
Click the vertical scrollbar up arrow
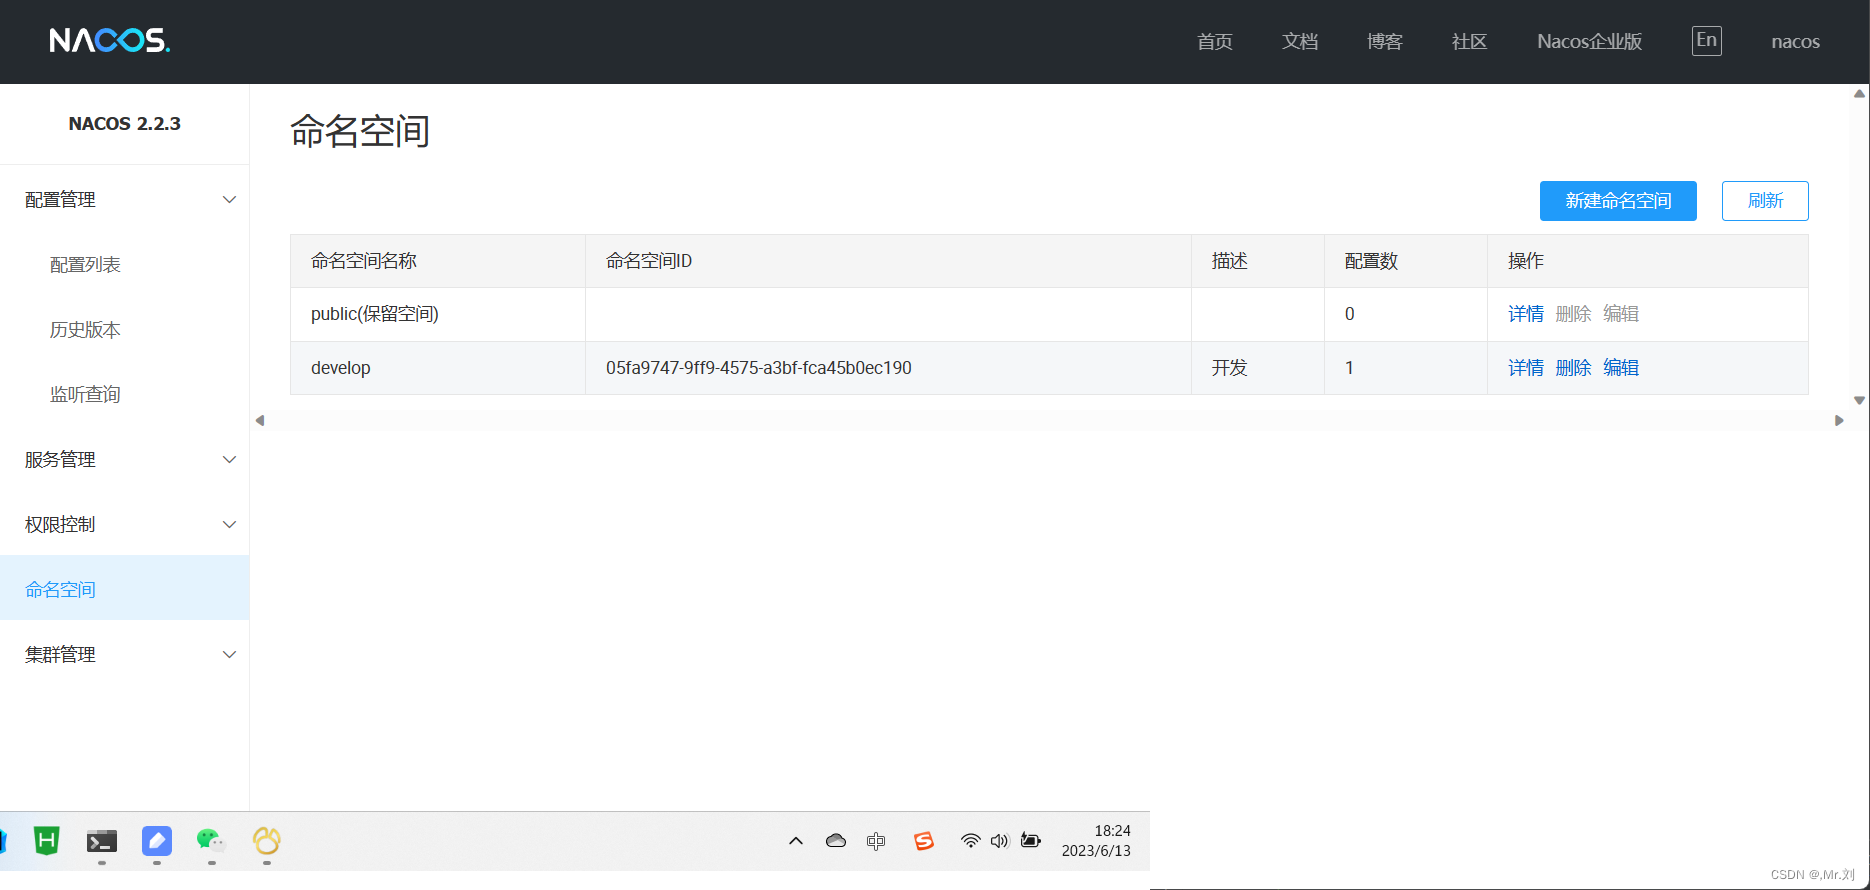1859,94
